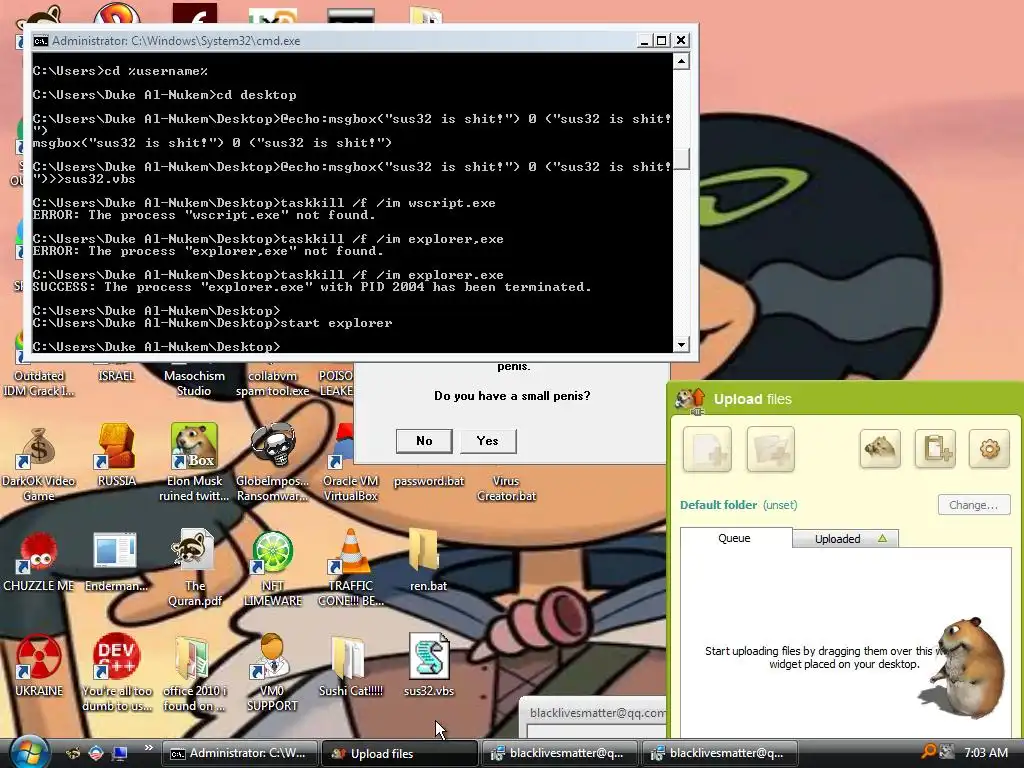Open the CHUZZLE ME shortcut
The height and width of the screenshot is (768, 1024).
[x=38, y=552]
